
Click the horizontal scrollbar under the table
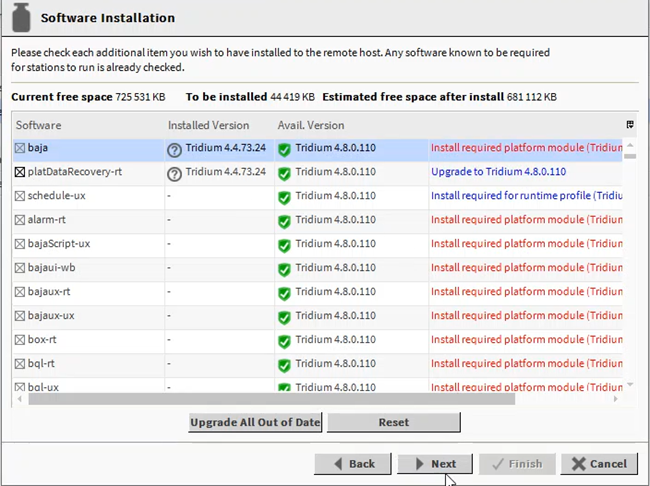tap(270, 398)
